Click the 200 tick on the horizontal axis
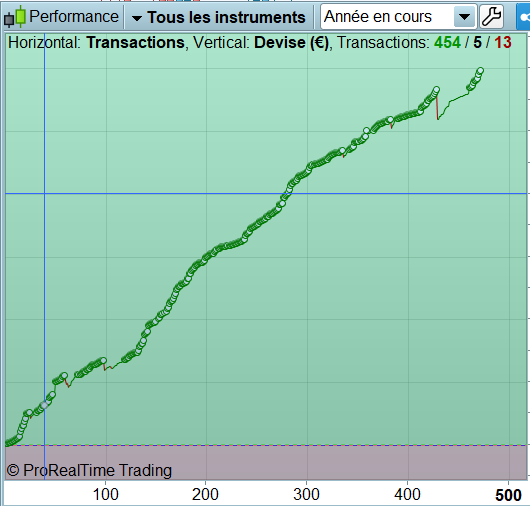Image resolution: width=530 pixels, height=506 pixels. pyautogui.click(x=205, y=495)
